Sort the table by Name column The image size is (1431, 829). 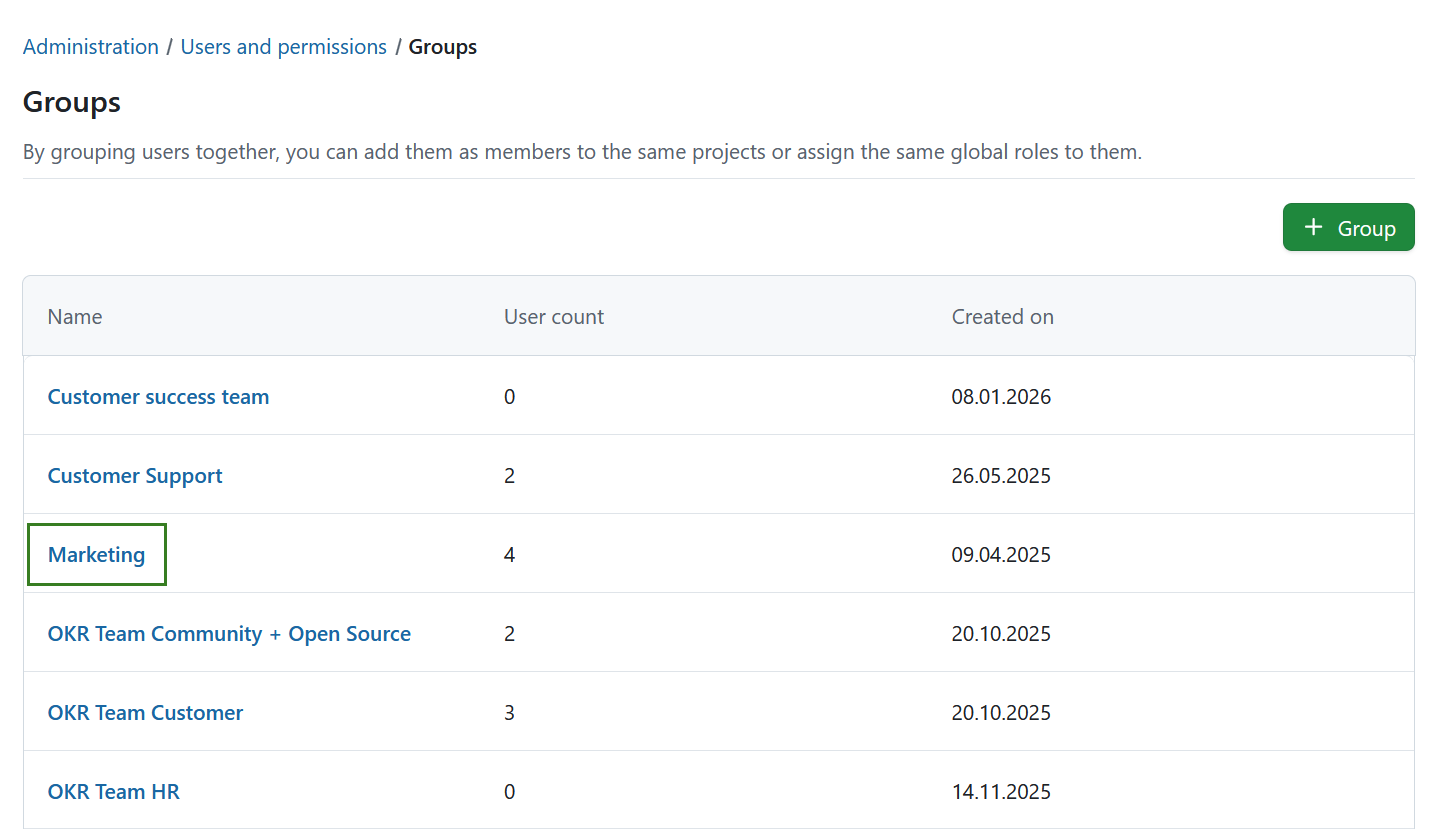[x=74, y=316]
